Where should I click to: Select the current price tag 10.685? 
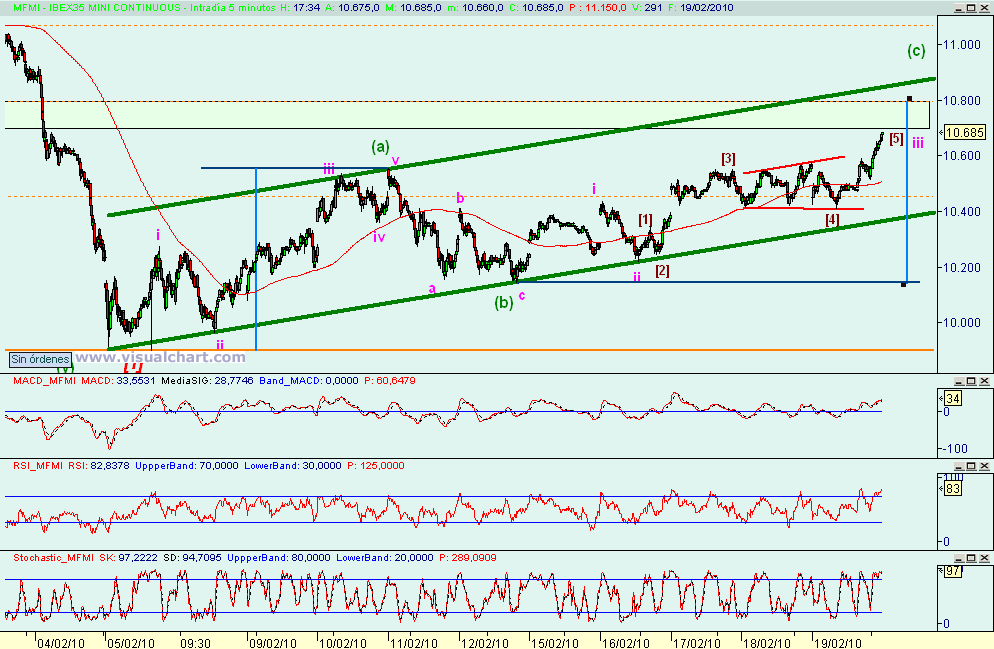pos(964,132)
